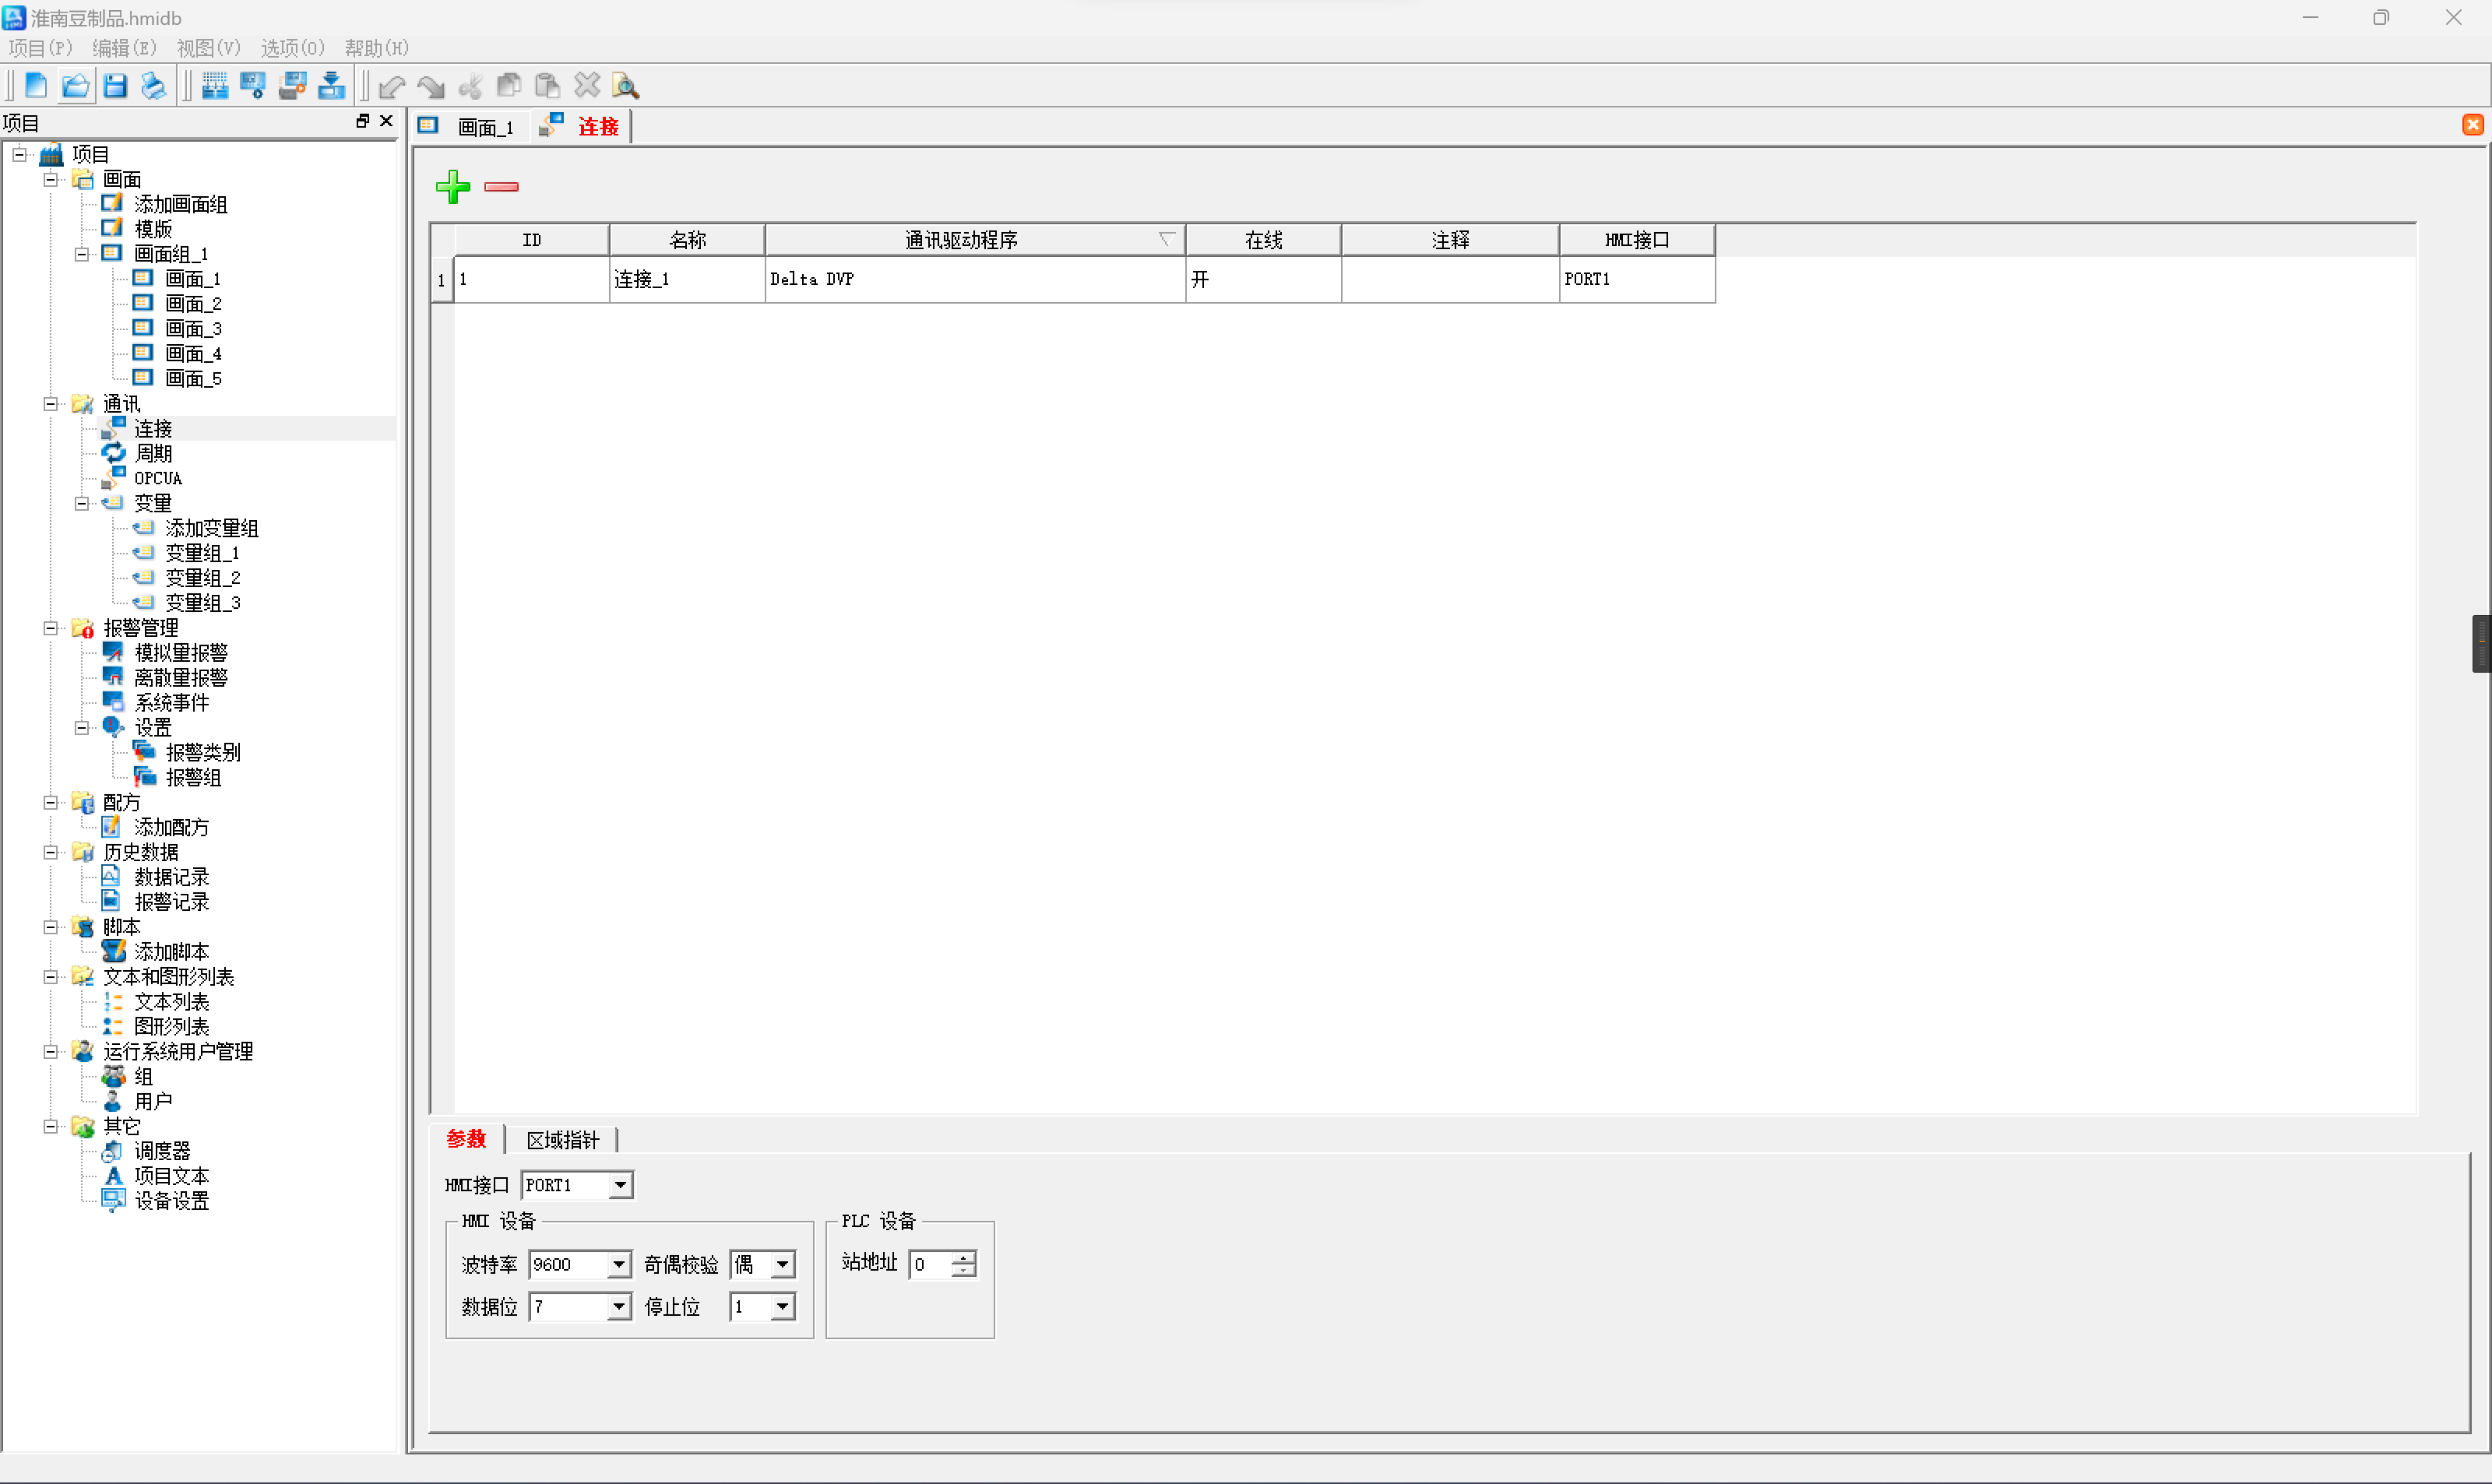This screenshot has height=1484, width=2492.
Task: Click the Find magnifier toolbar icon
Action: [x=626, y=86]
